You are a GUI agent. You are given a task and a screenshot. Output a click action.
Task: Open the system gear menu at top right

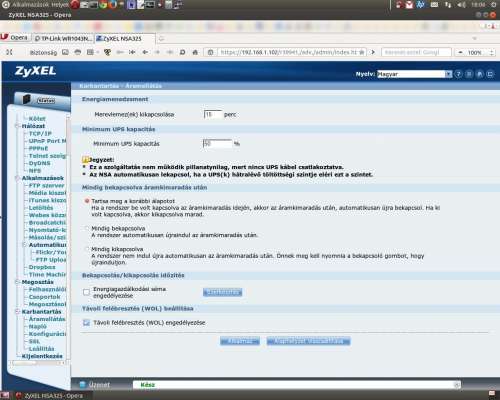[x=494, y=5]
